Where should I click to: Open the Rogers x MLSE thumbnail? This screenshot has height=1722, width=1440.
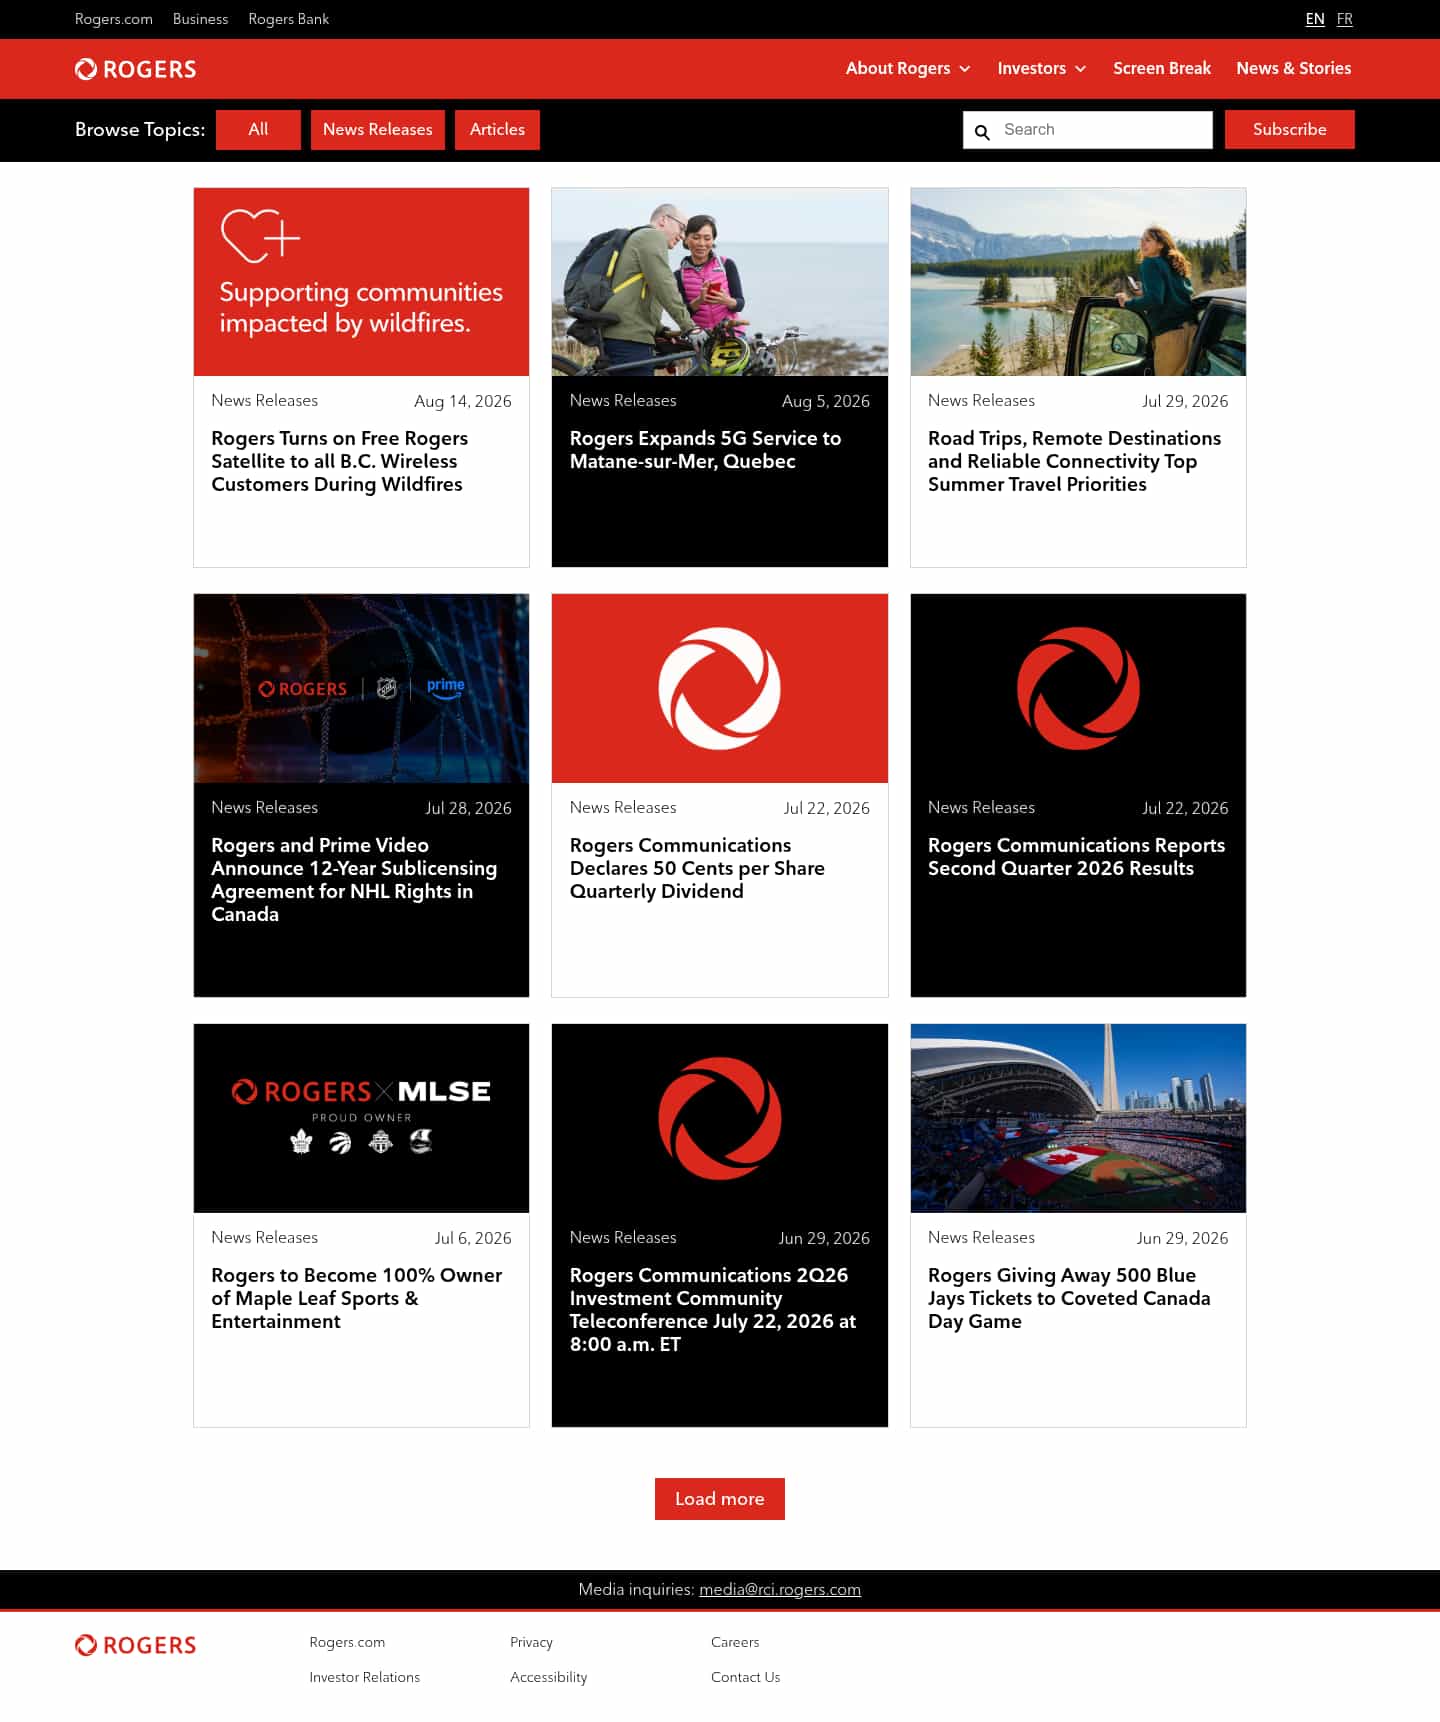[x=361, y=1118]
